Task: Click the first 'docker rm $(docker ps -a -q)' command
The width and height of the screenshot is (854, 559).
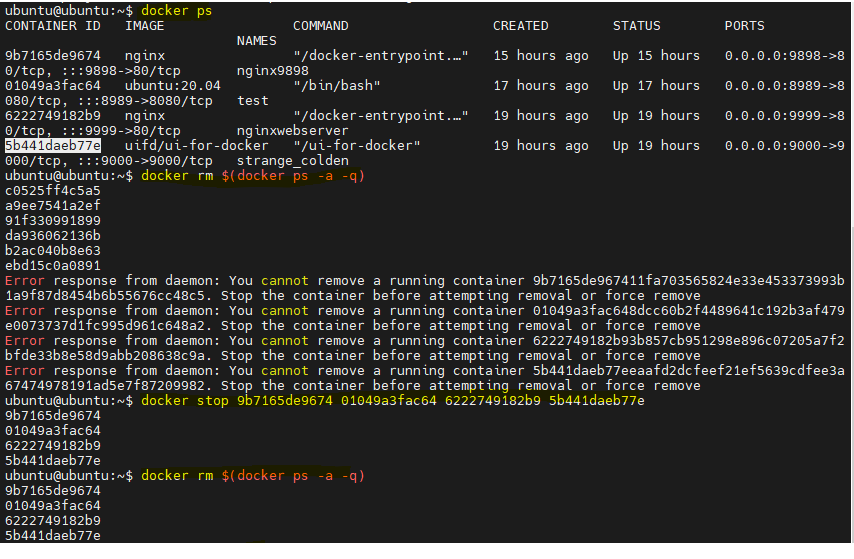Action: click(x=253, y=175)
